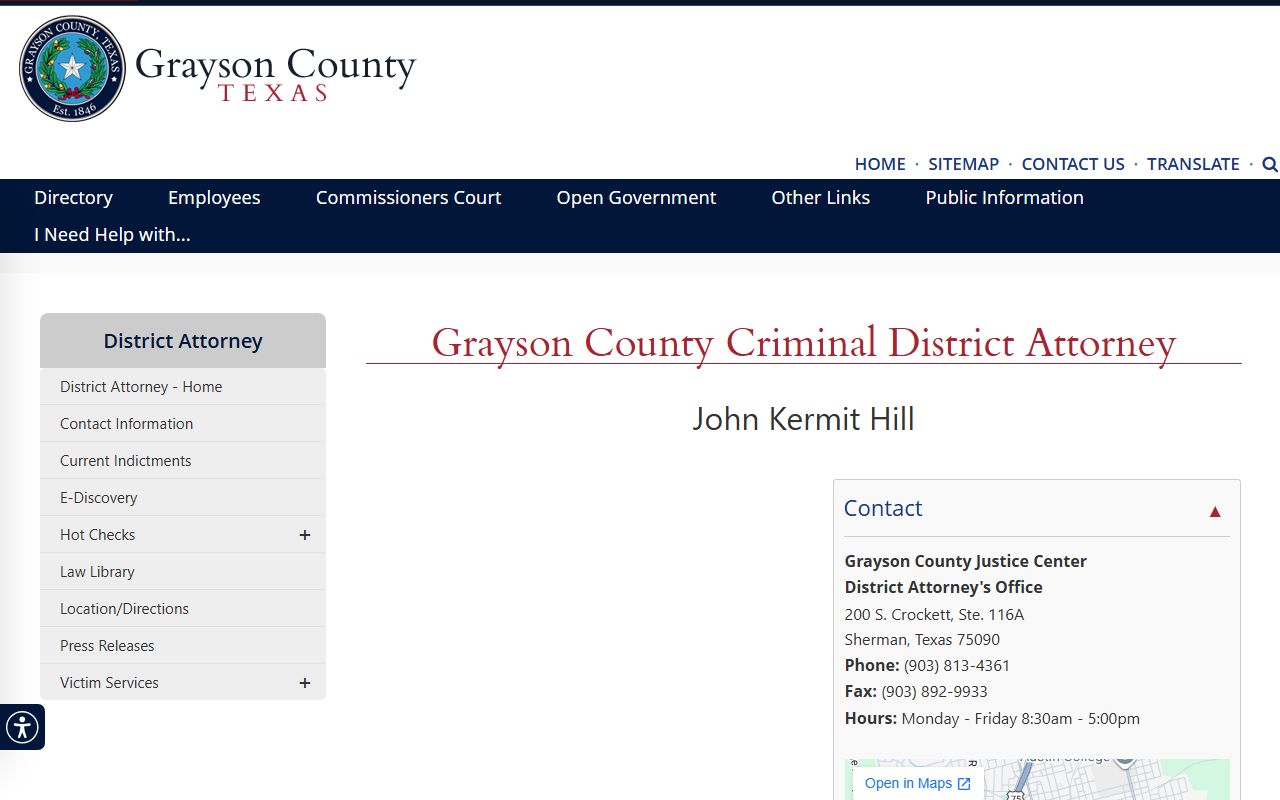Click the Grayson County Criminal District Attorney title

pyautogui.click(x=803, y=342)
